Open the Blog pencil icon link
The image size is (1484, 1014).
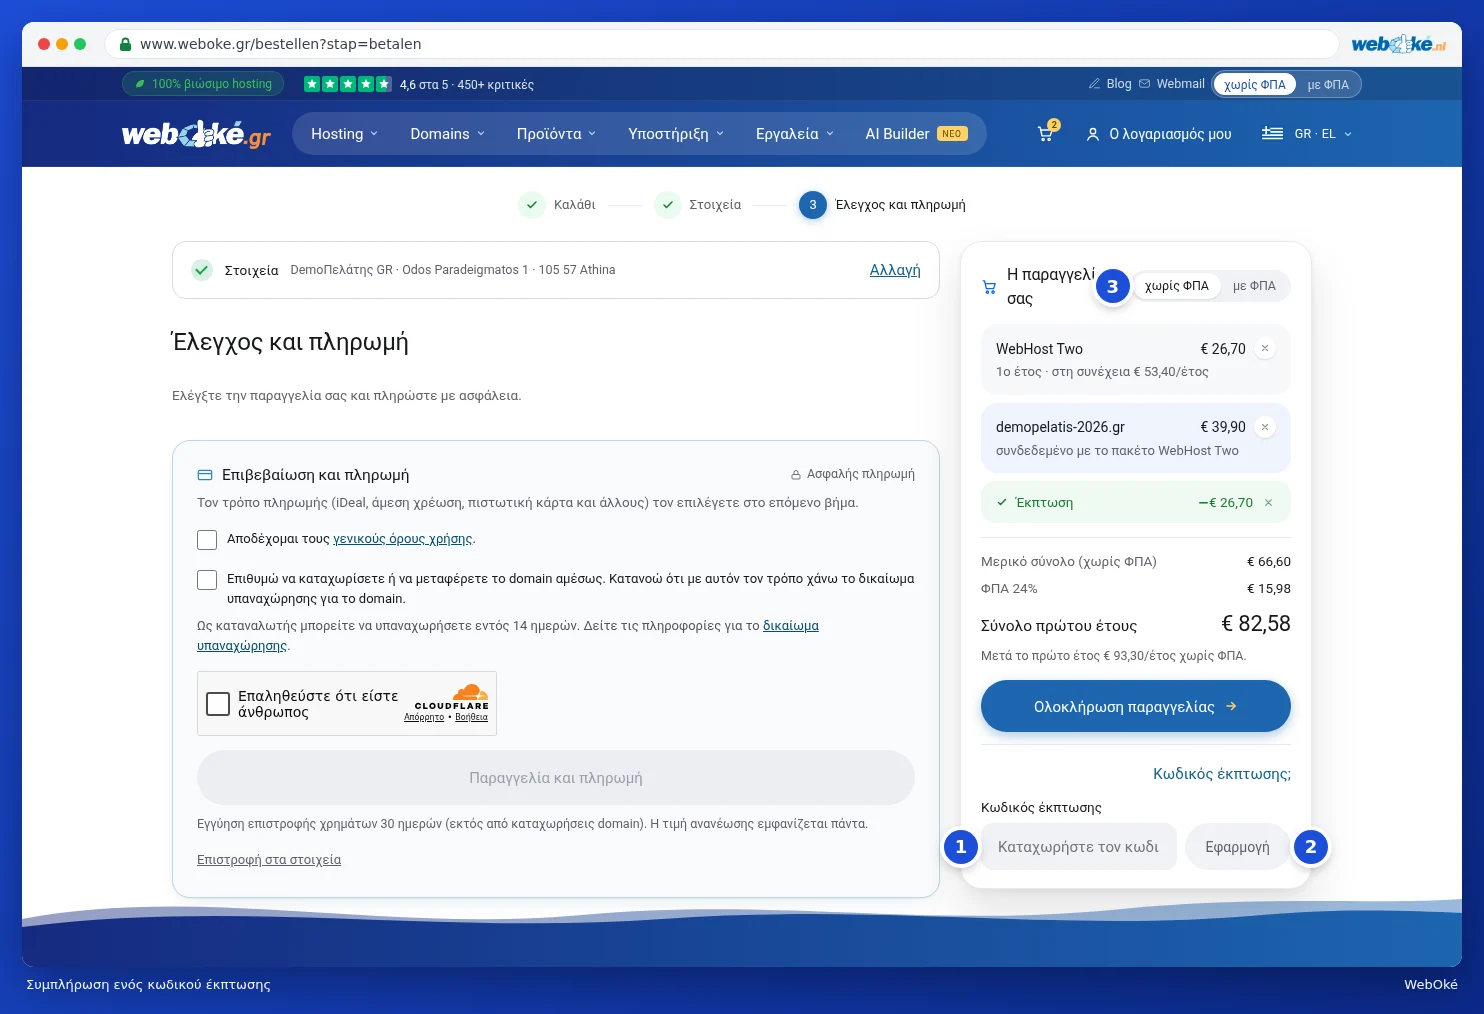[x=1095, y=84]
